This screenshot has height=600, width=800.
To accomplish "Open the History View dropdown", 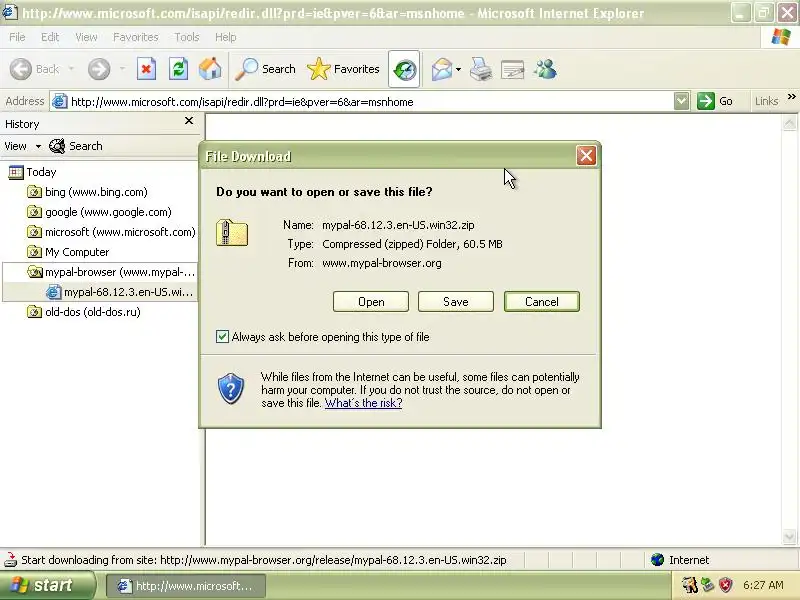I will 38,146.
